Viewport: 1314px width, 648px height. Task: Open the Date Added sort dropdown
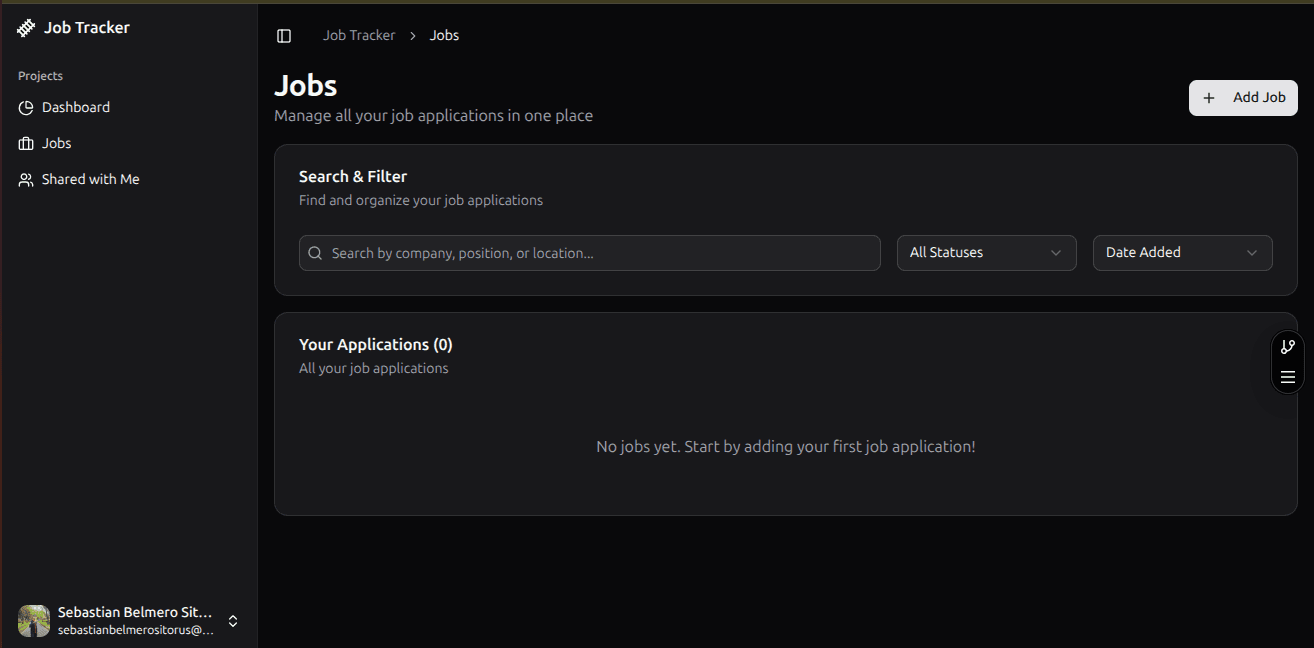pyautogui.click(x=1182, y=252)
